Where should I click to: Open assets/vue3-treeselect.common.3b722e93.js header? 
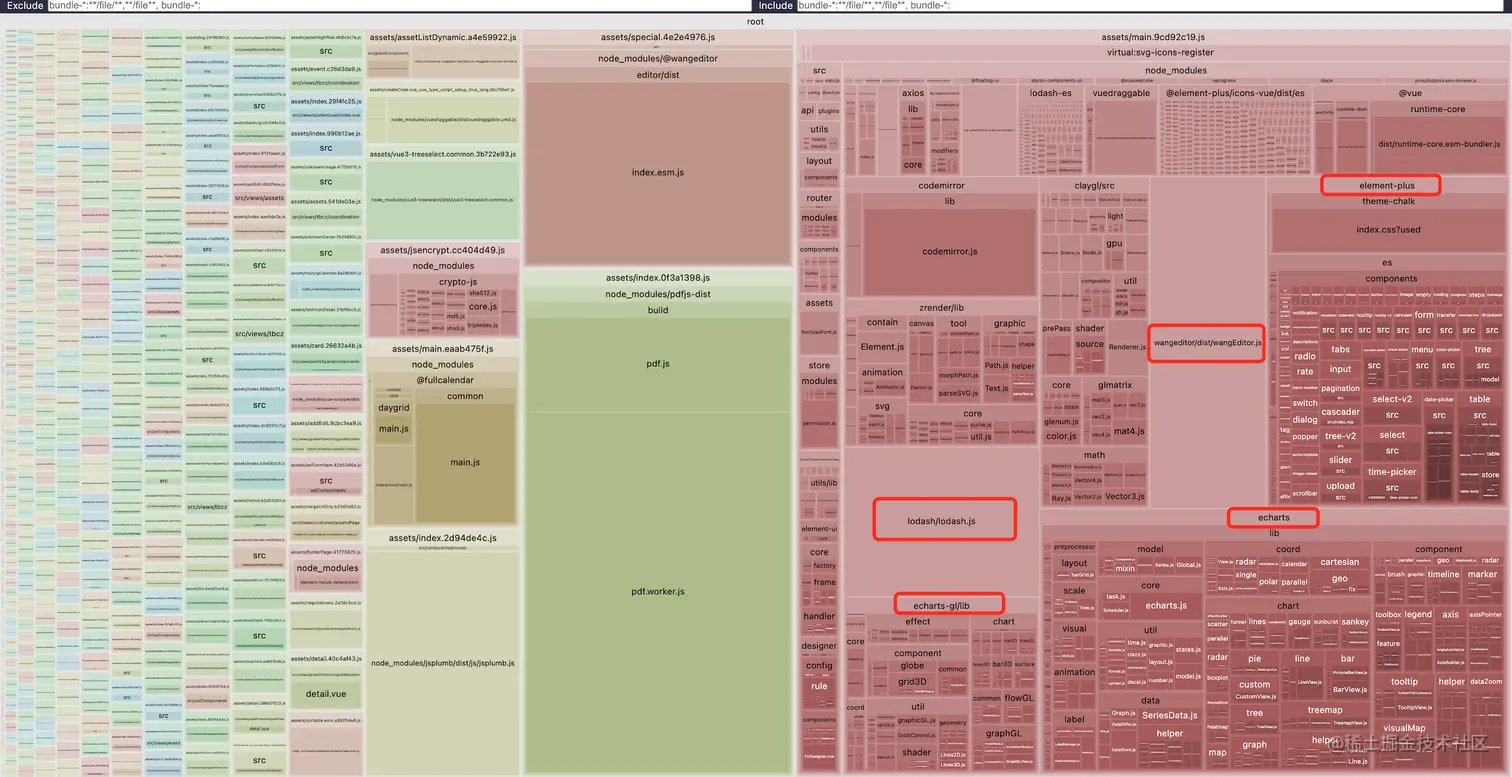[442, 154]
